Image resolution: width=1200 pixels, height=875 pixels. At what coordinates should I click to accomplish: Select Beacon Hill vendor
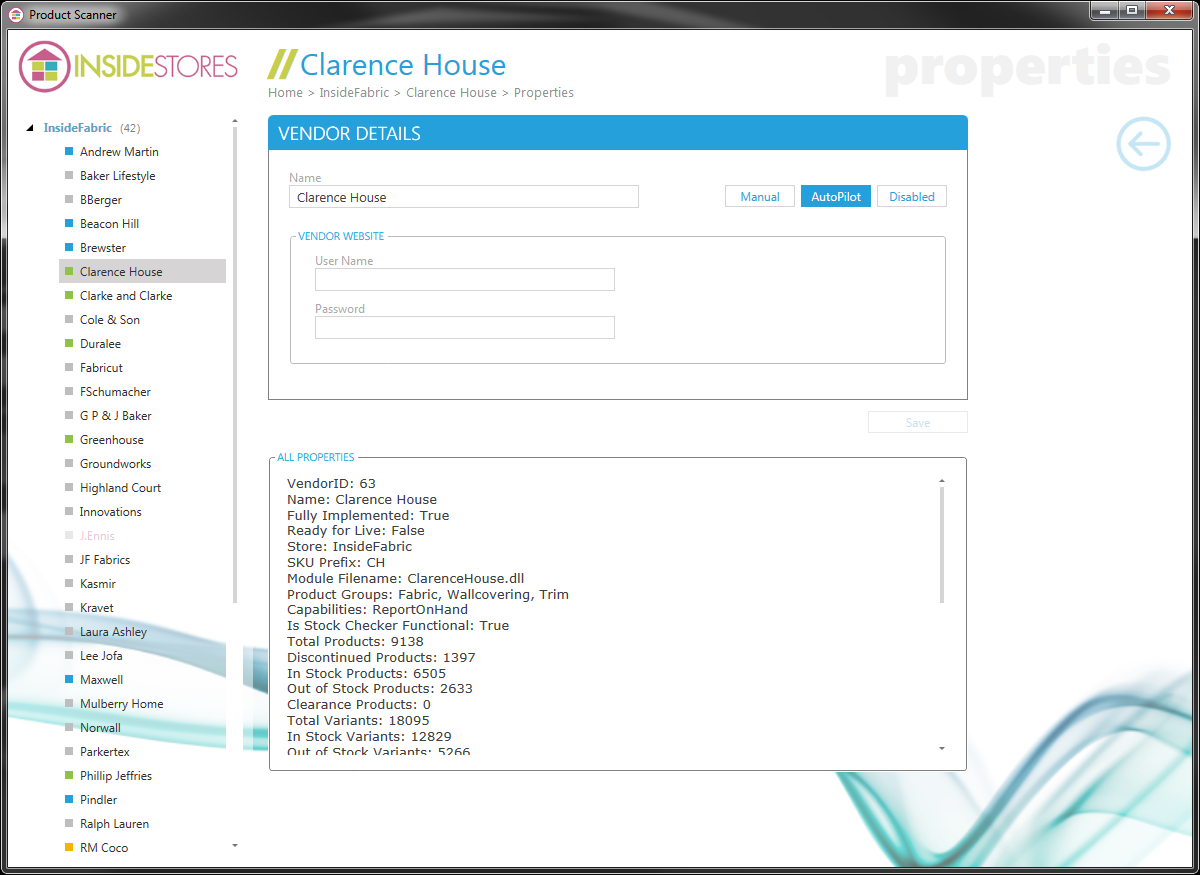pyautogui.click(x=109, y=224)
